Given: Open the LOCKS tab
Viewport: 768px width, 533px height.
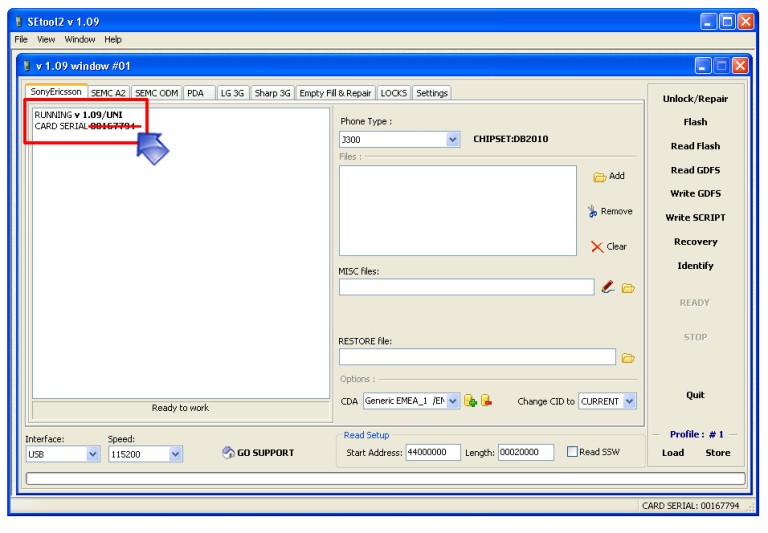Looking at the screenshot, I should coord(394,93).
